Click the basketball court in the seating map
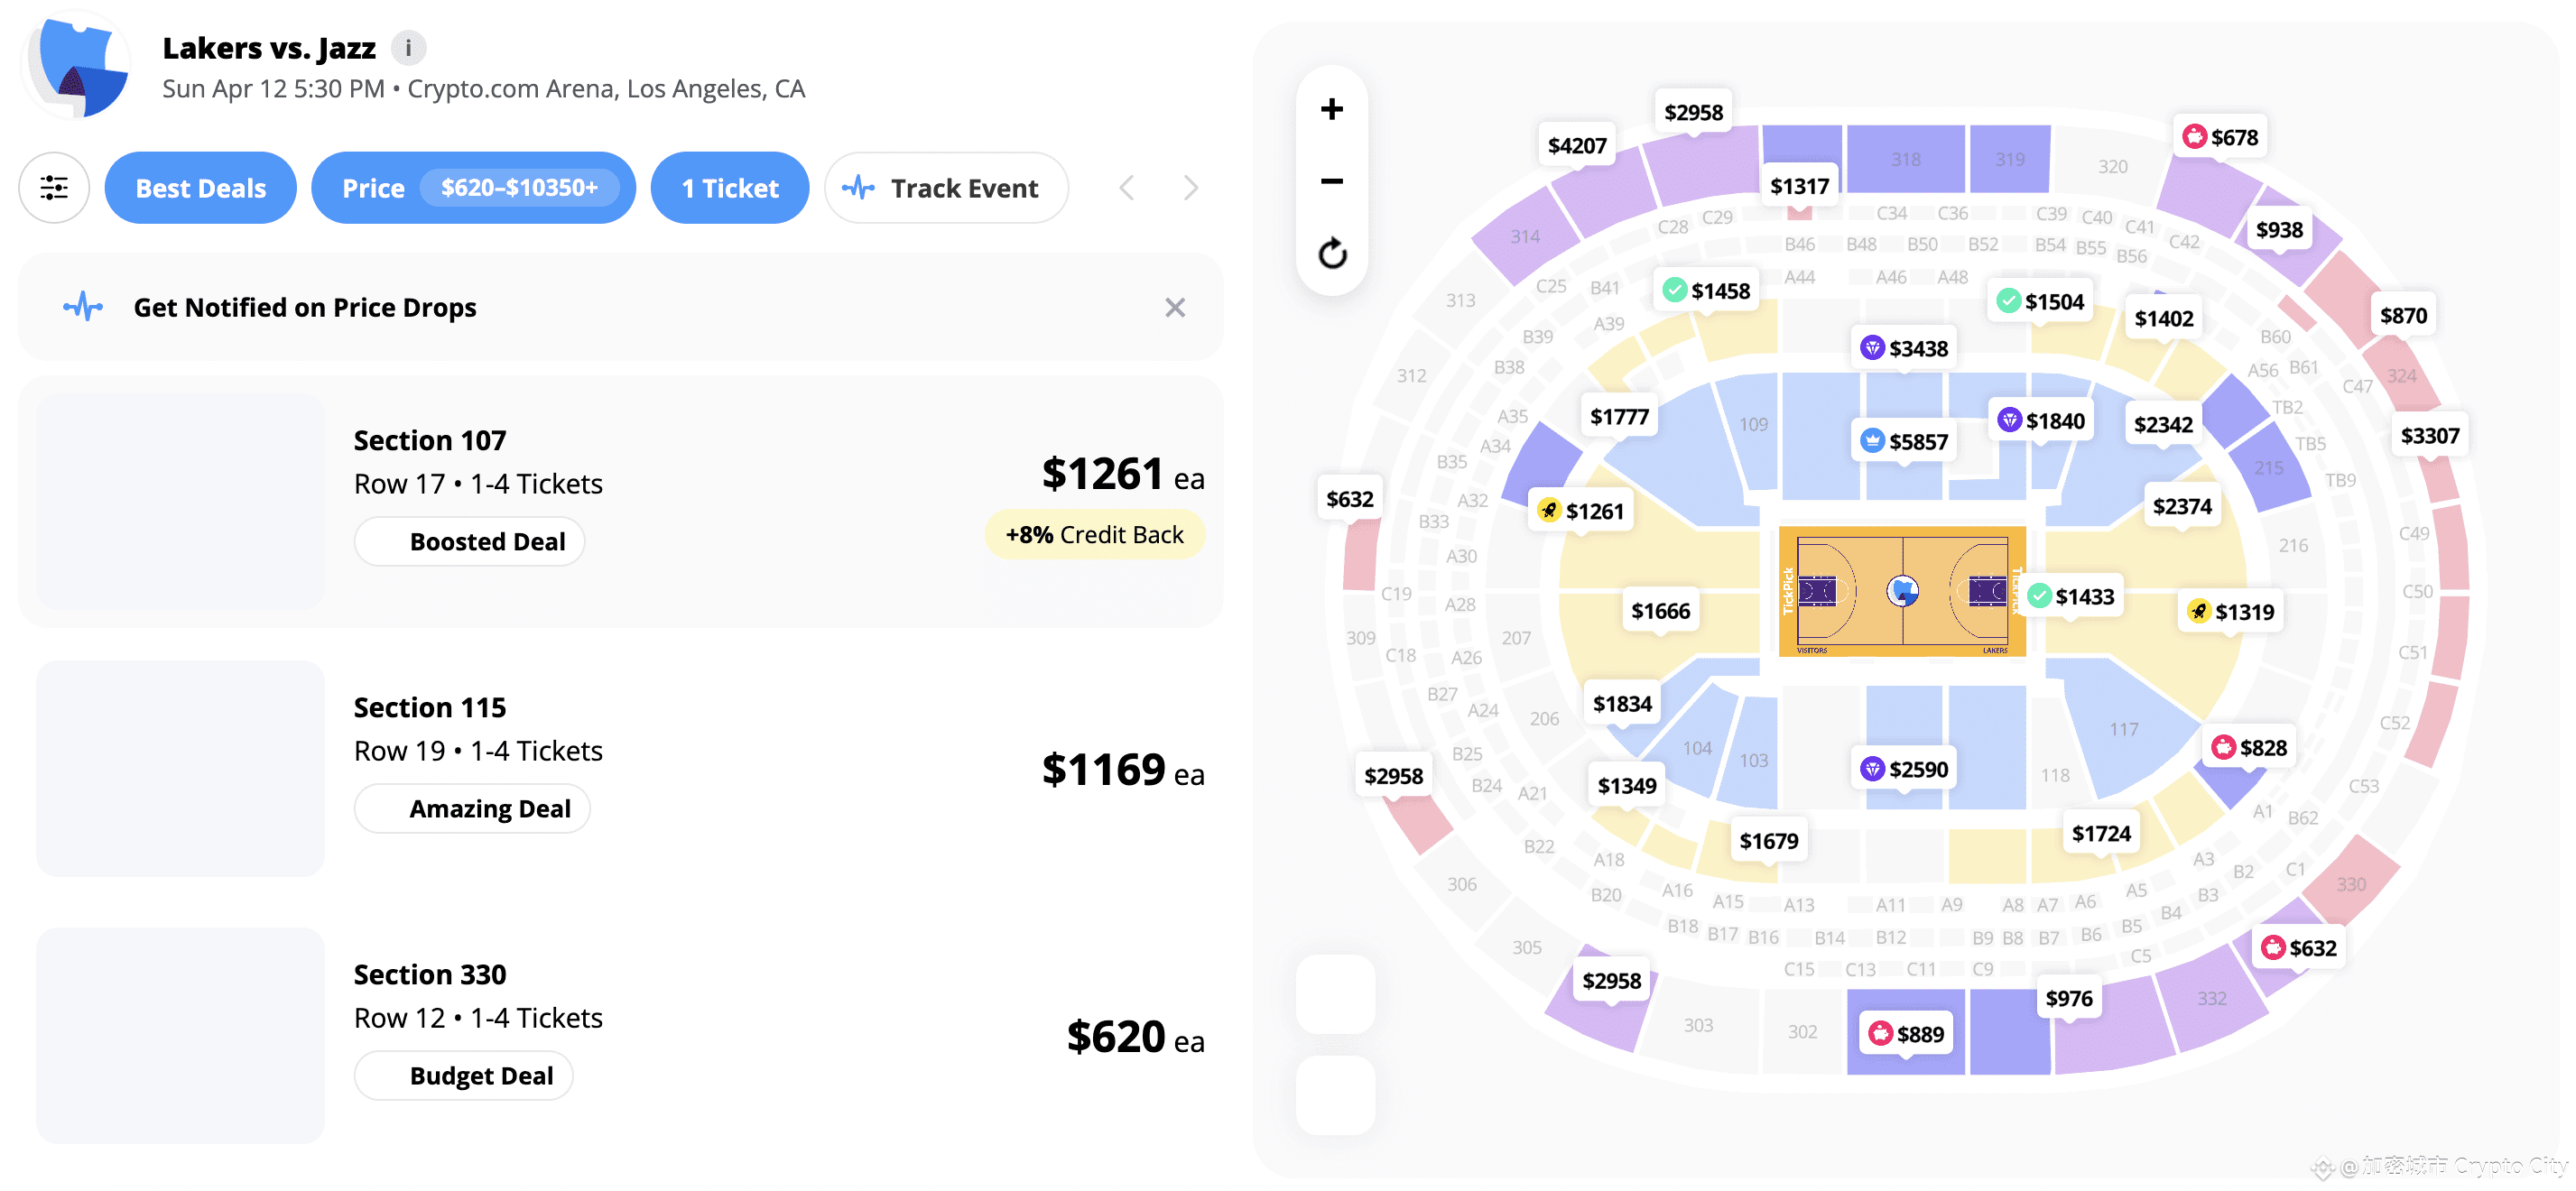2576x1191 pixels. tap(1902, 591)
